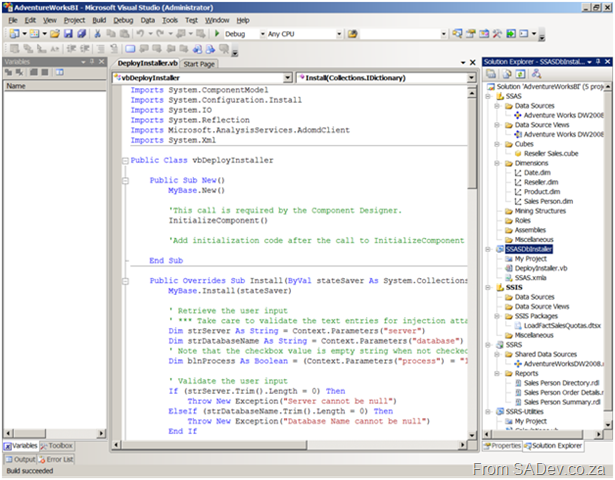This screenshot has width=615, height=480.
Task: Open the vbDeployInstaller class name dropdown
Action: 288,78
